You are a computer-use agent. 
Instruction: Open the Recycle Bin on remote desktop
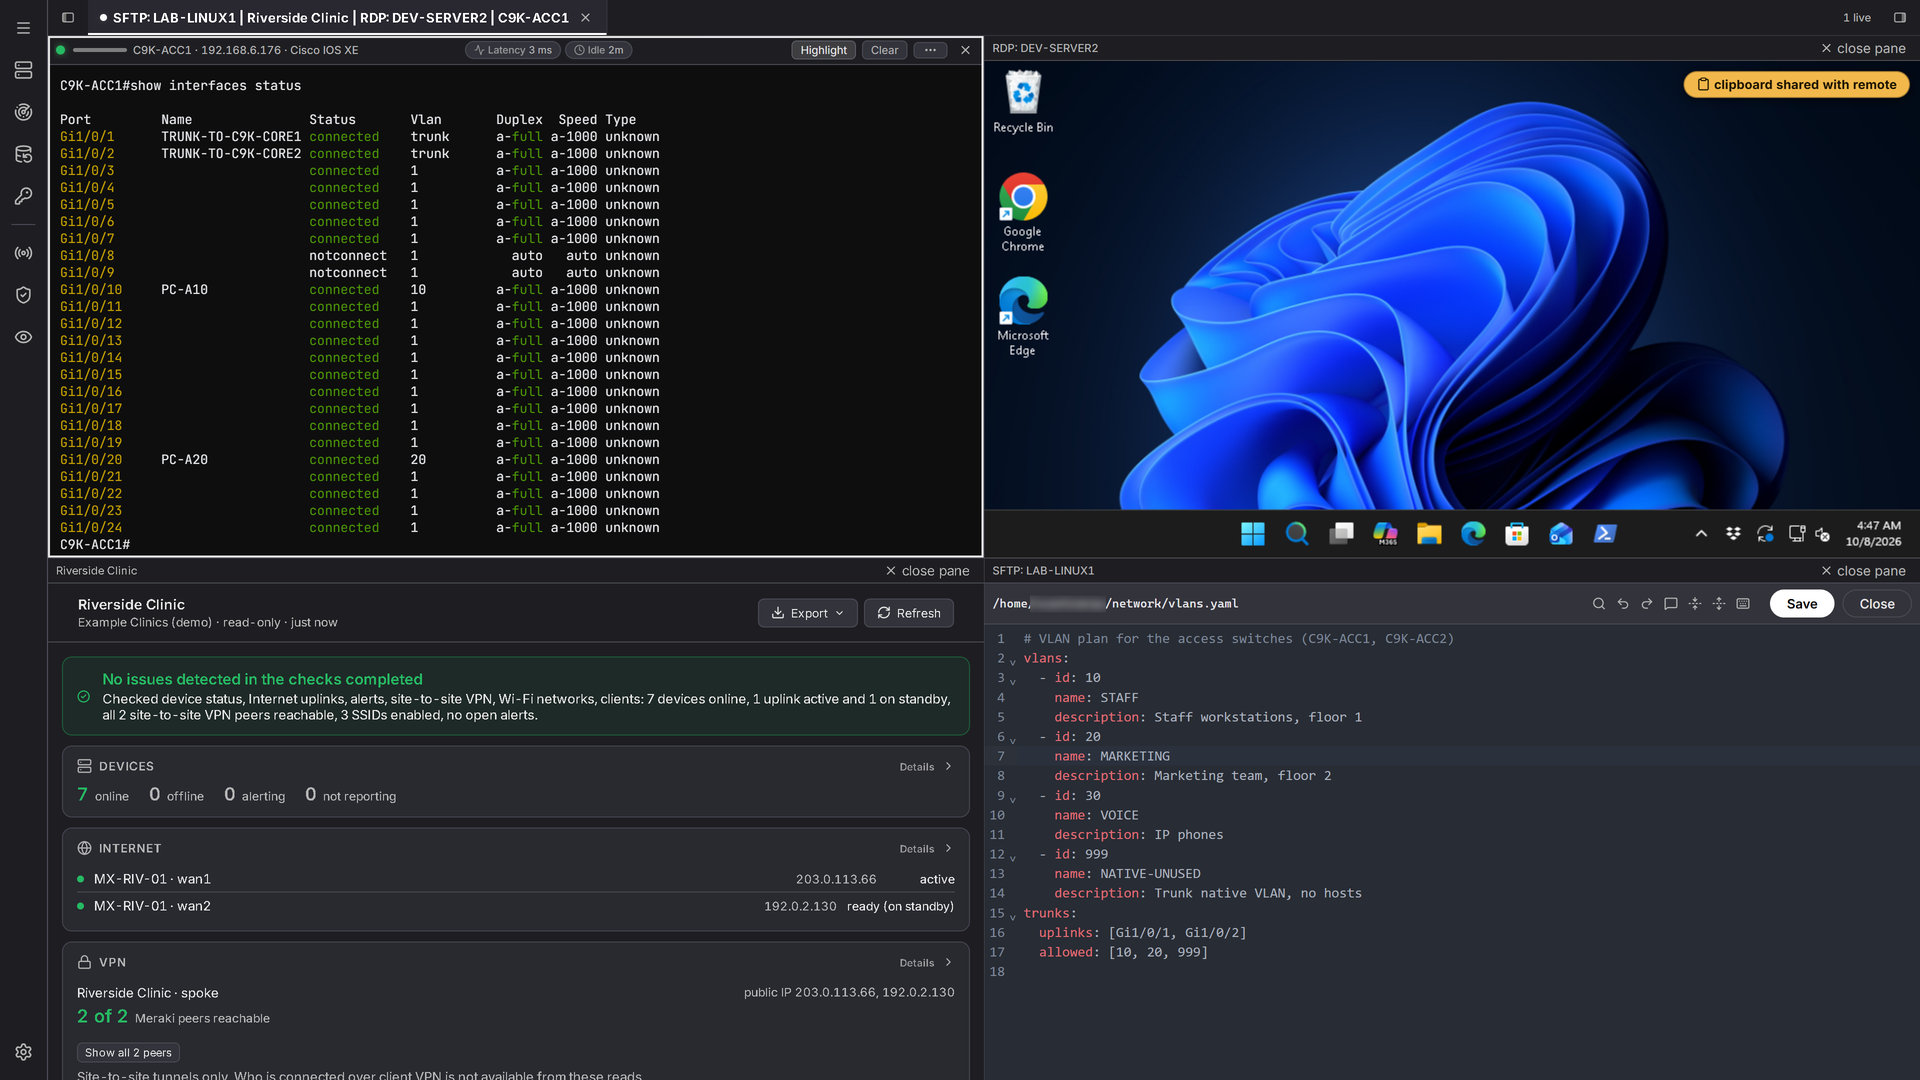click(x=1022, y=102)
